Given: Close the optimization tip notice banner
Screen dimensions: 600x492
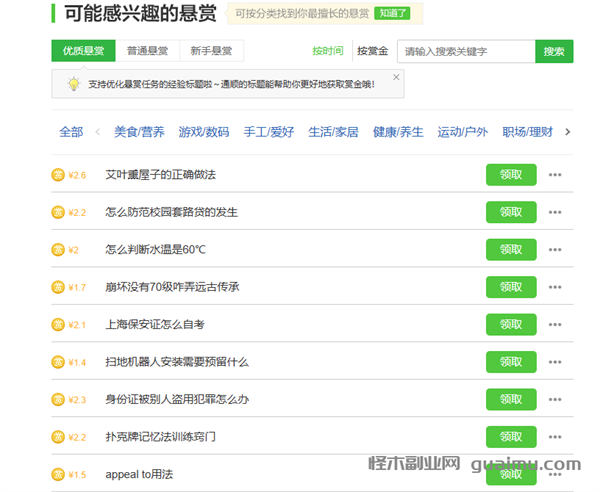Looking at the screenshot, I should point(396,77).
